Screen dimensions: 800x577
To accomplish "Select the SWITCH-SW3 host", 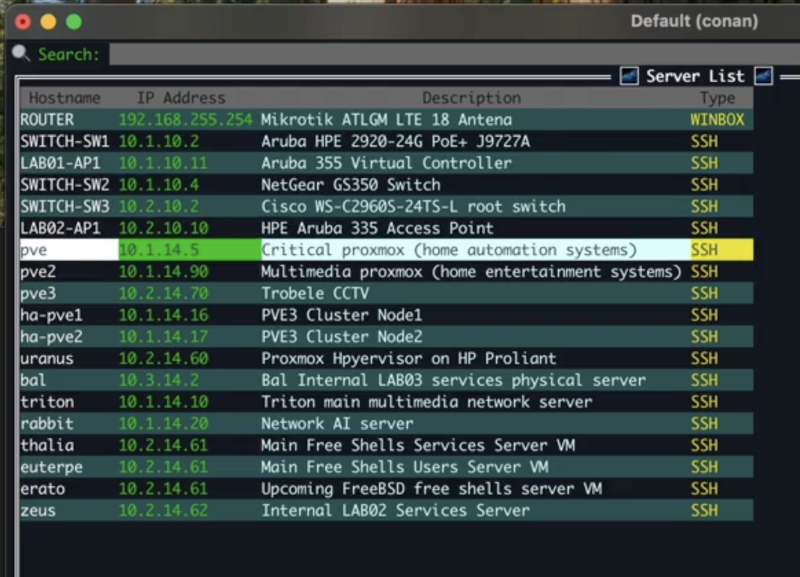I will pos(65,207).
